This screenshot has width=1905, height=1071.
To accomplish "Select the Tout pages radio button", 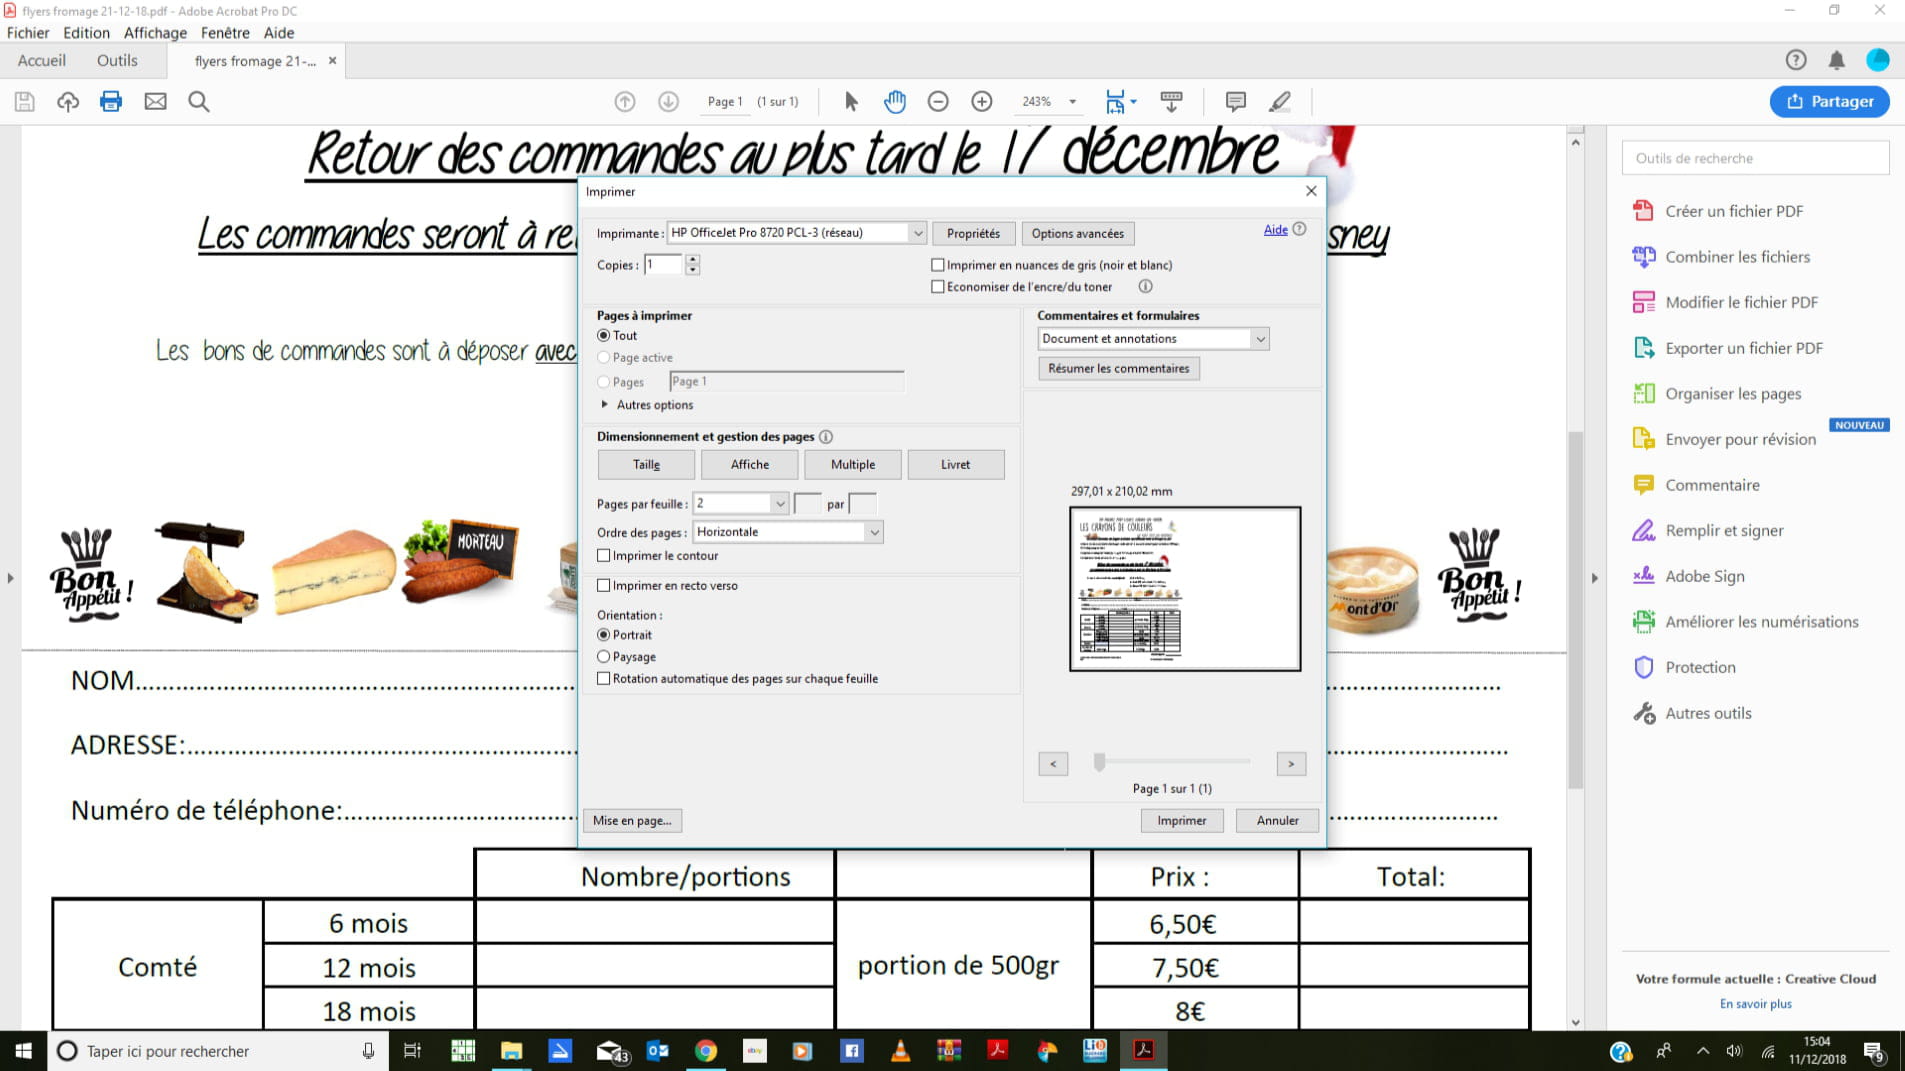I will pos(604,336).
